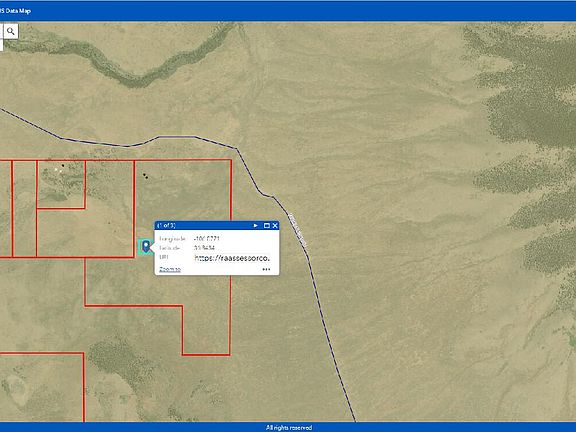Image resolution: width=576 pixels, height=432 pixels.
Task: Click the All rights reserved footer text
Action: click(x=289, y=428)
